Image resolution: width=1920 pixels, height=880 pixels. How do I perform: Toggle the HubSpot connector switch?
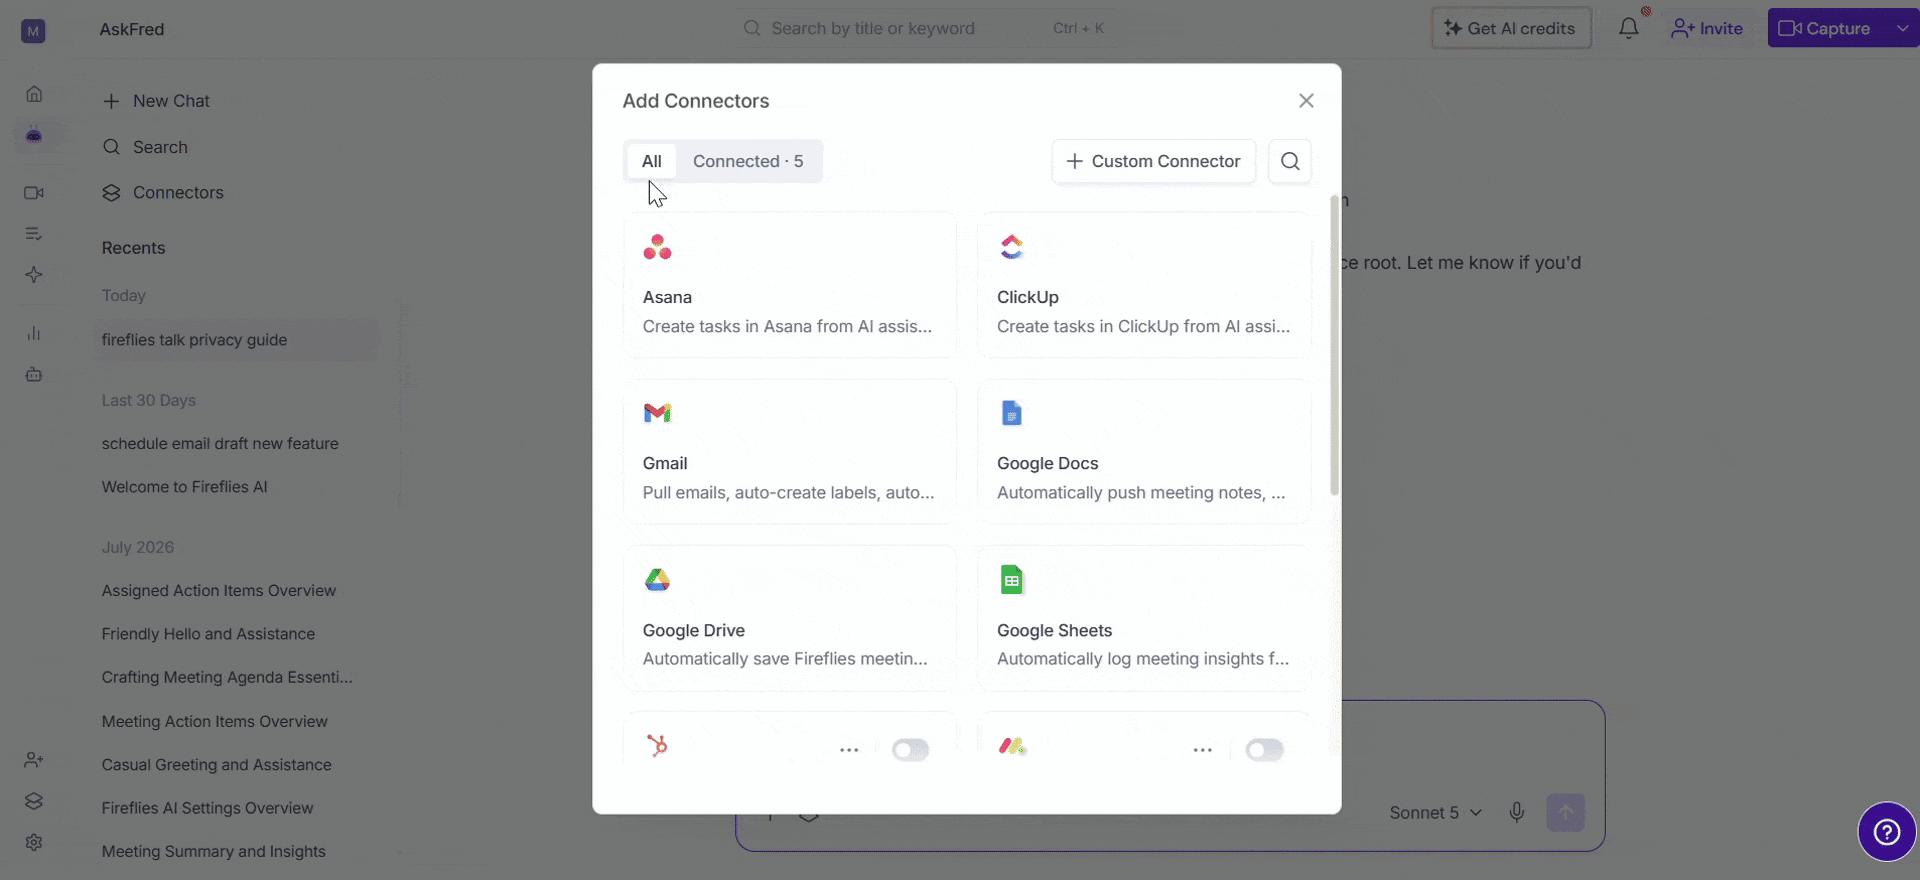tap(910, 750)
